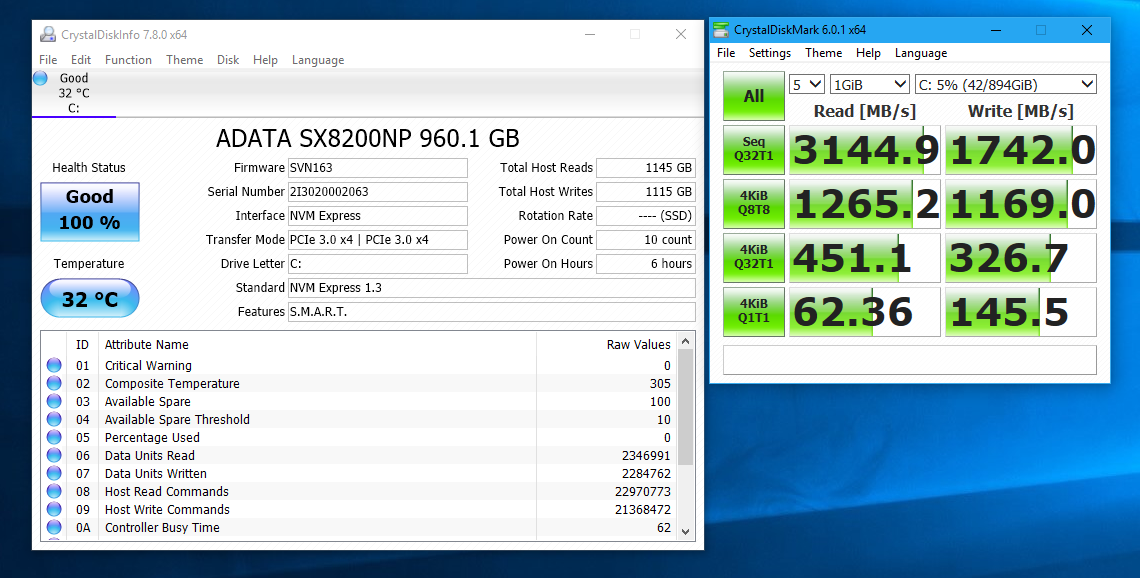Open the Language menu in CrystalDiskMark
This screenshot has height=578, width=1140.
(920, 52)
